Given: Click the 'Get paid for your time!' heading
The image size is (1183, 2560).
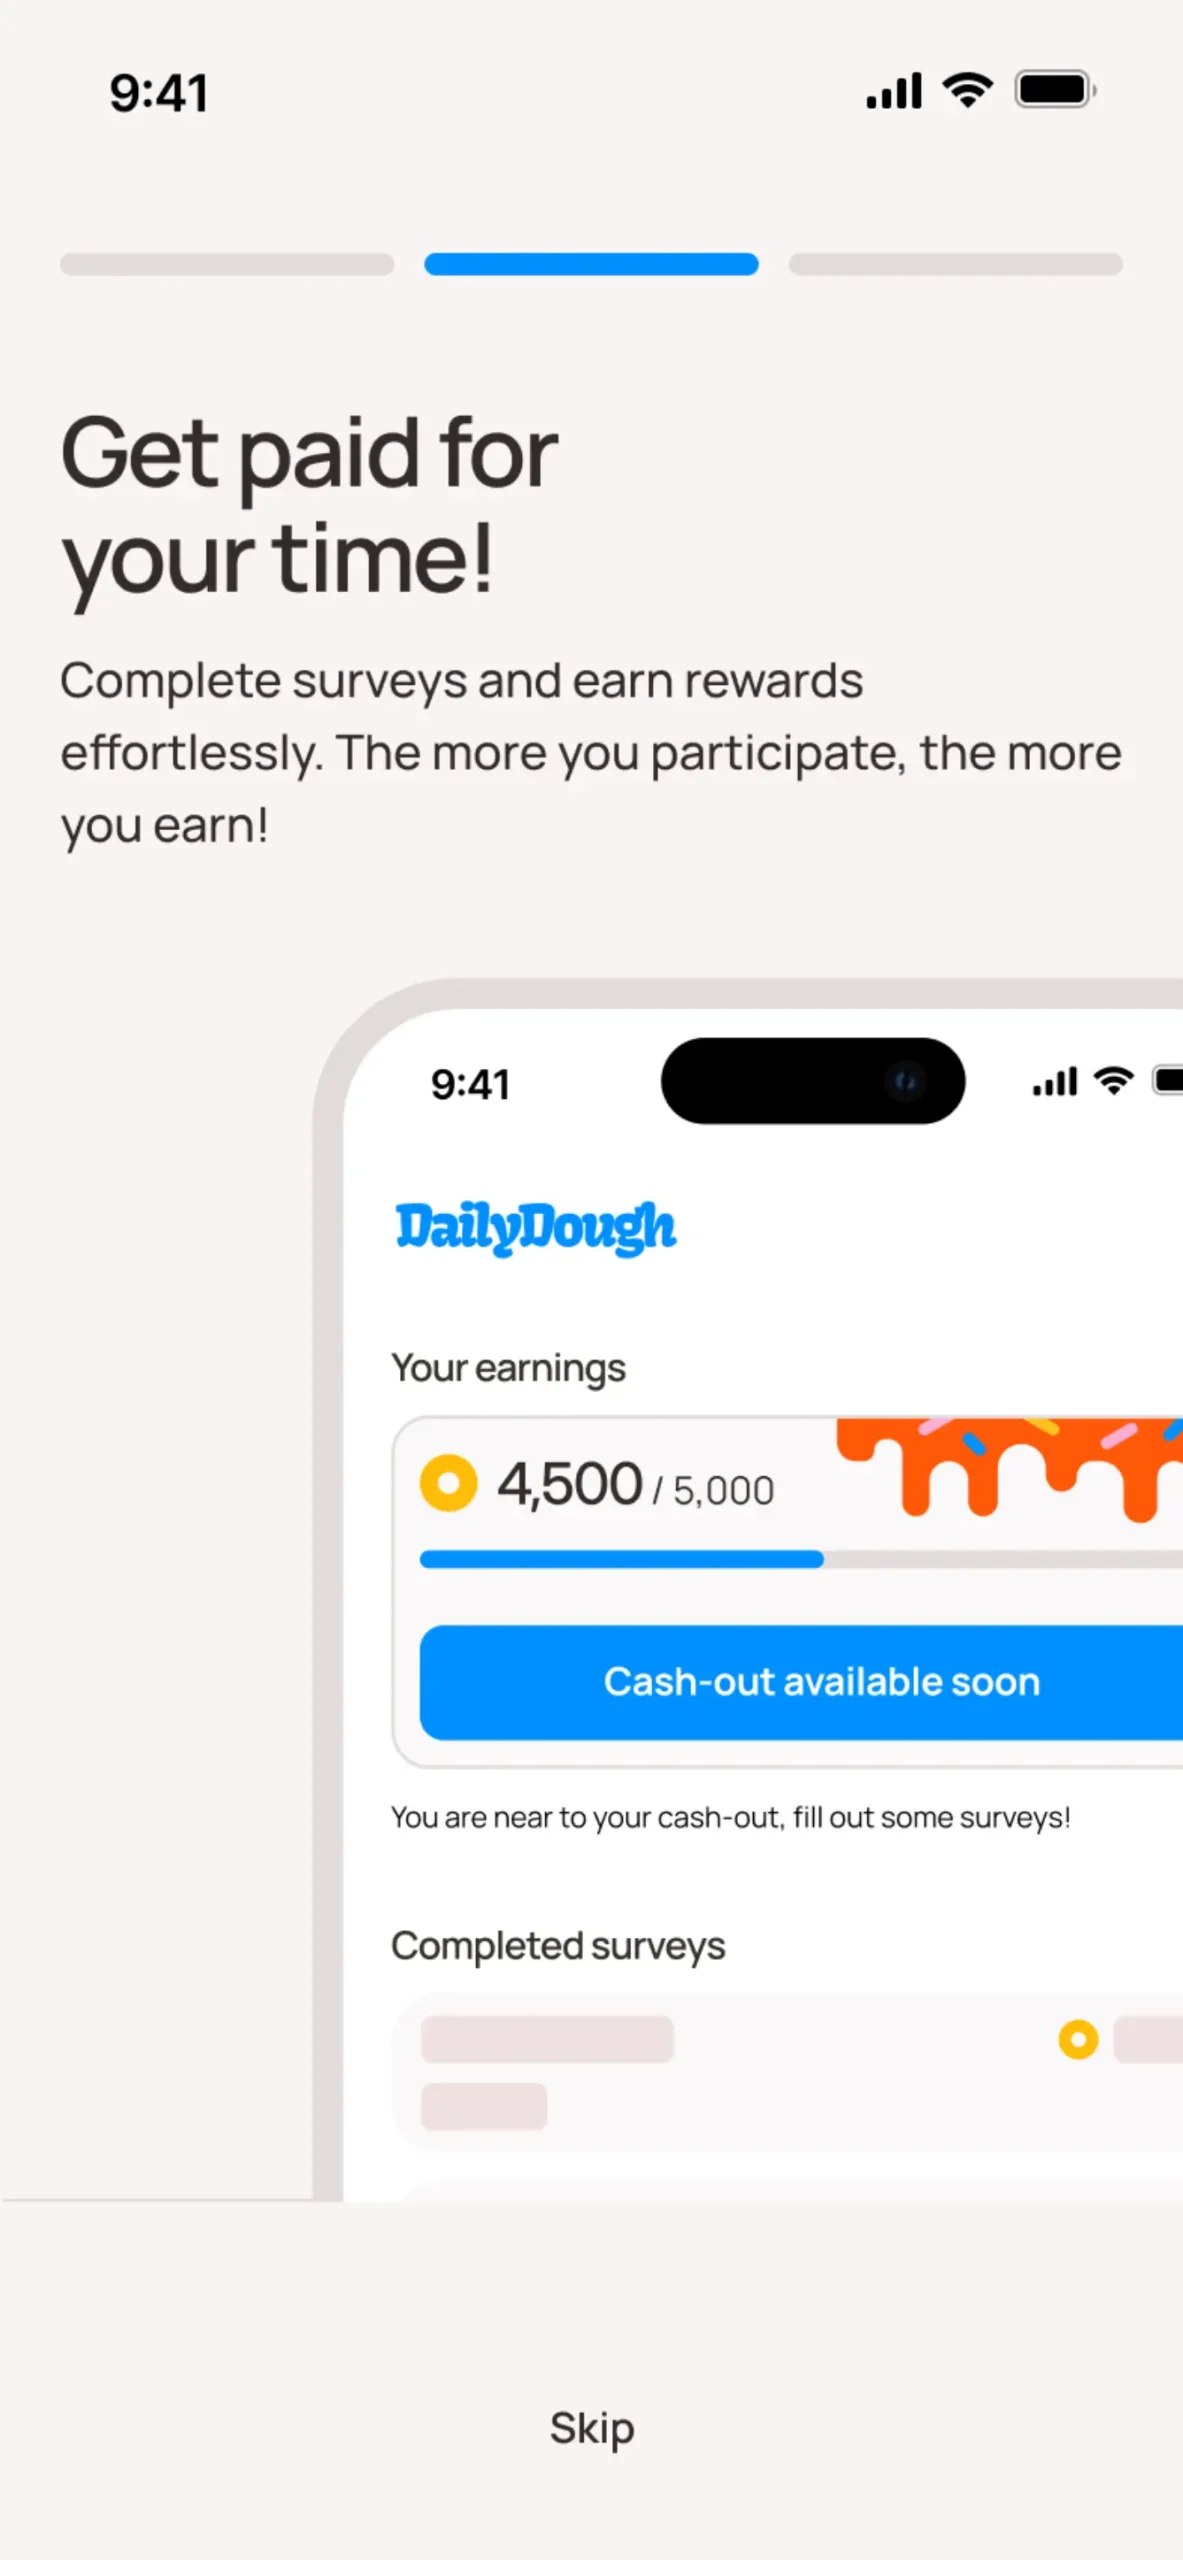Looking at the screenshot, I should [x=309, y=506].
